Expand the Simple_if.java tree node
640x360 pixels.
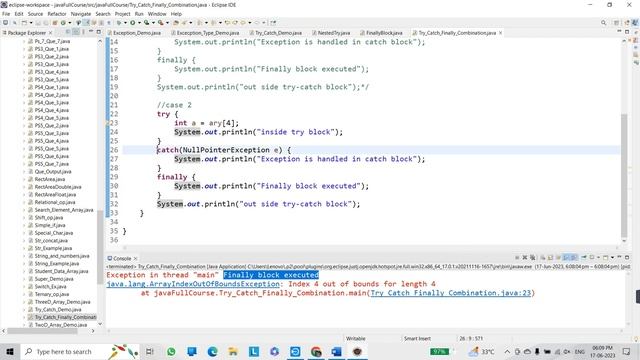tap(24, 225)
